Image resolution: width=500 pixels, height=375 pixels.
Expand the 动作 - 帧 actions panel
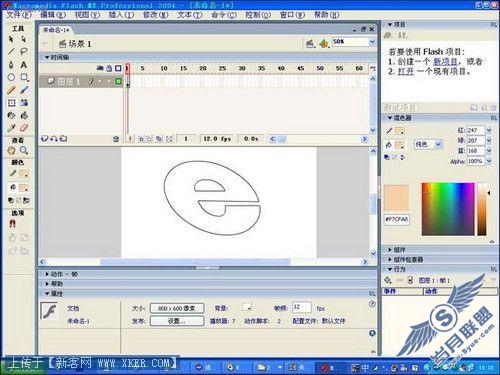[x=47, y=274]
